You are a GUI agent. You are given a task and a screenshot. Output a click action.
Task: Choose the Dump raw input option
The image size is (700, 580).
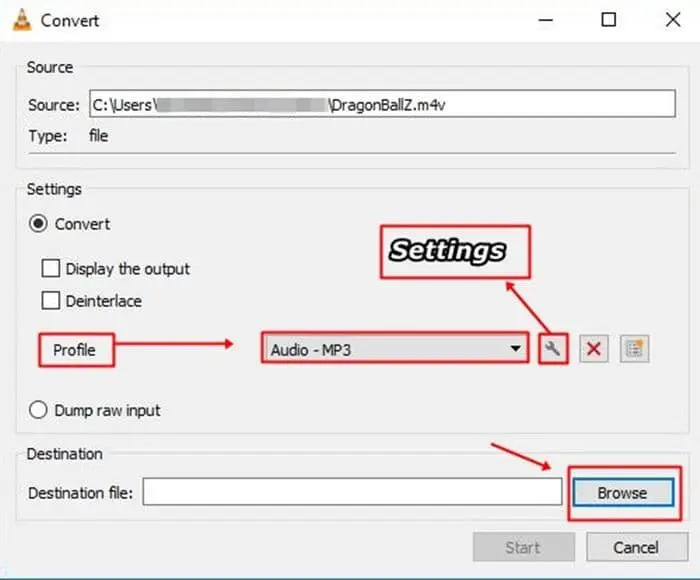click(x=40, y=410)
